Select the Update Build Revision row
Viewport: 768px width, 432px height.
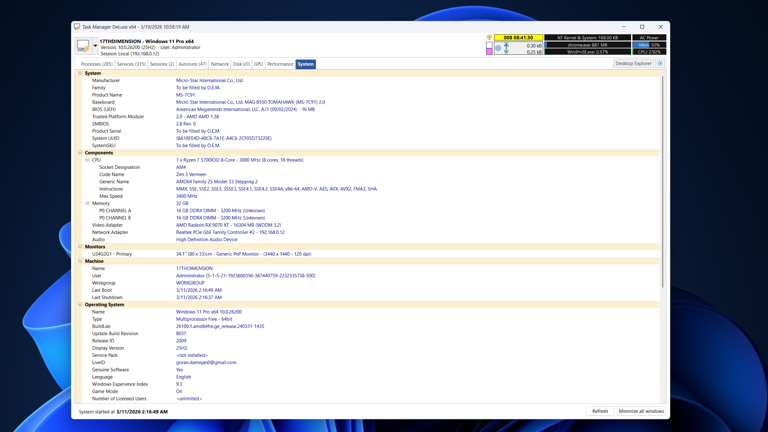[x=371, y=334]
